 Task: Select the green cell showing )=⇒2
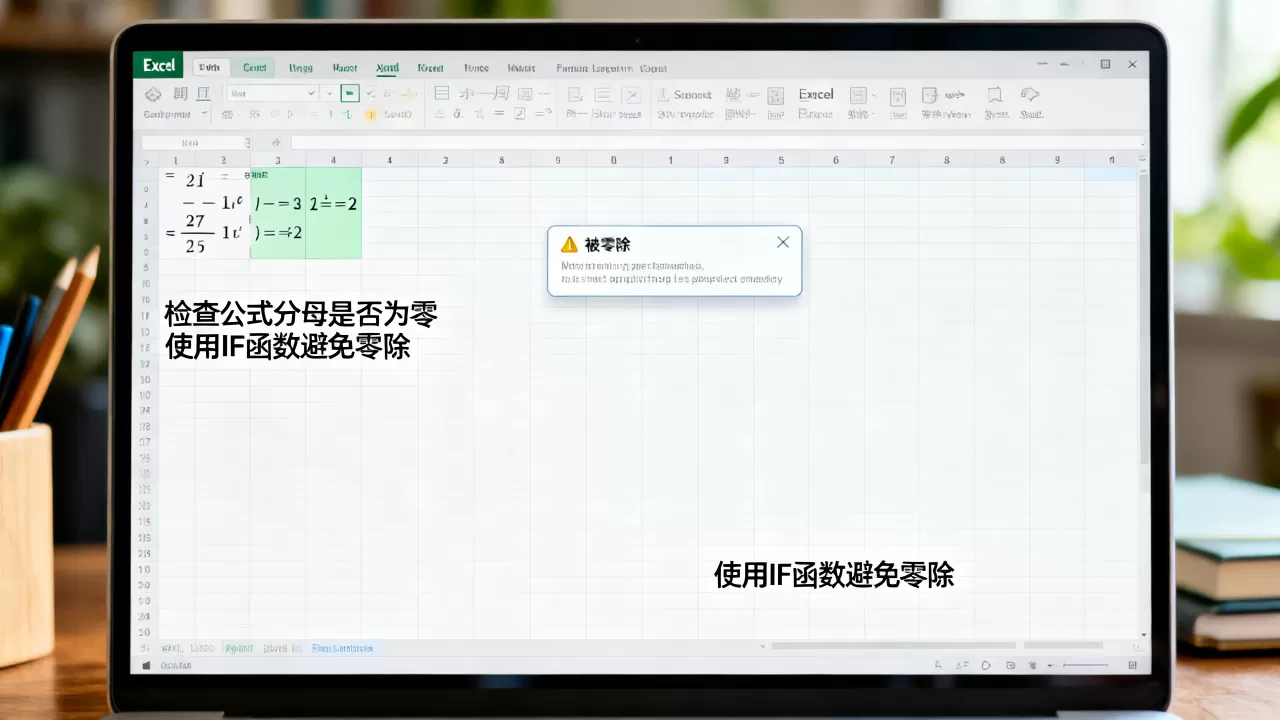coord(278,233)
